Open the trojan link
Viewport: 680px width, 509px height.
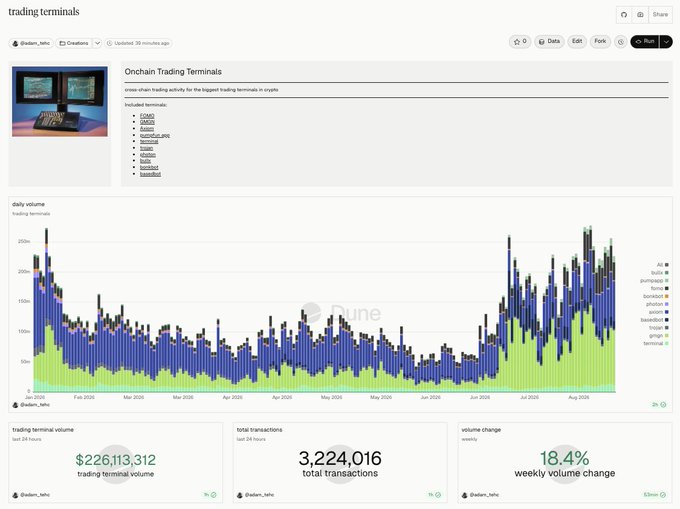(146, 148)
